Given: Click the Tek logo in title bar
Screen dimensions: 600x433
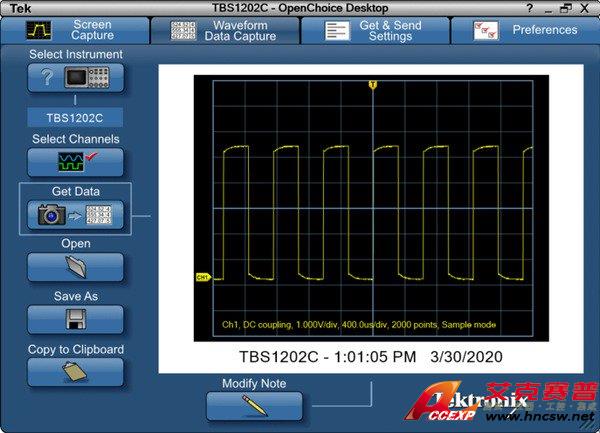Looking at the screenshot, I should [x=12, y=8].
